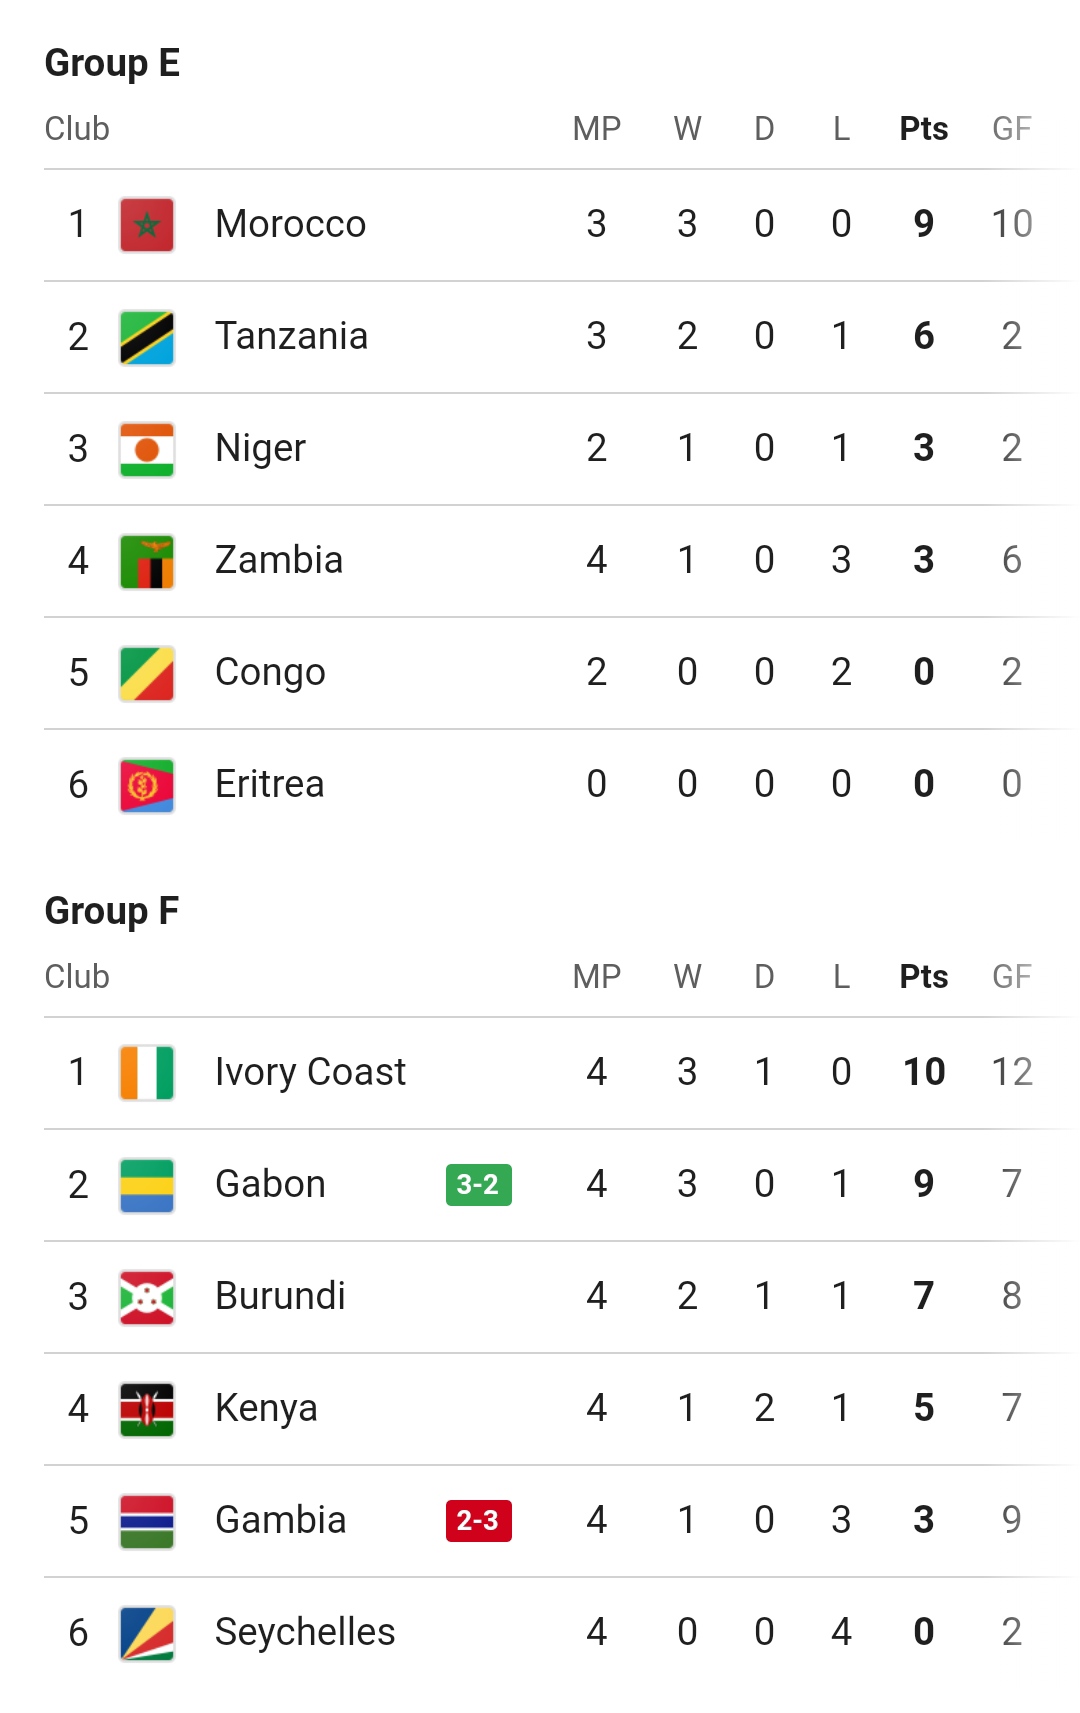The height and width of the screenshot is (1713, 1080).
Task: Click the Pts column header in Group E
Action: tap(923, 129)
